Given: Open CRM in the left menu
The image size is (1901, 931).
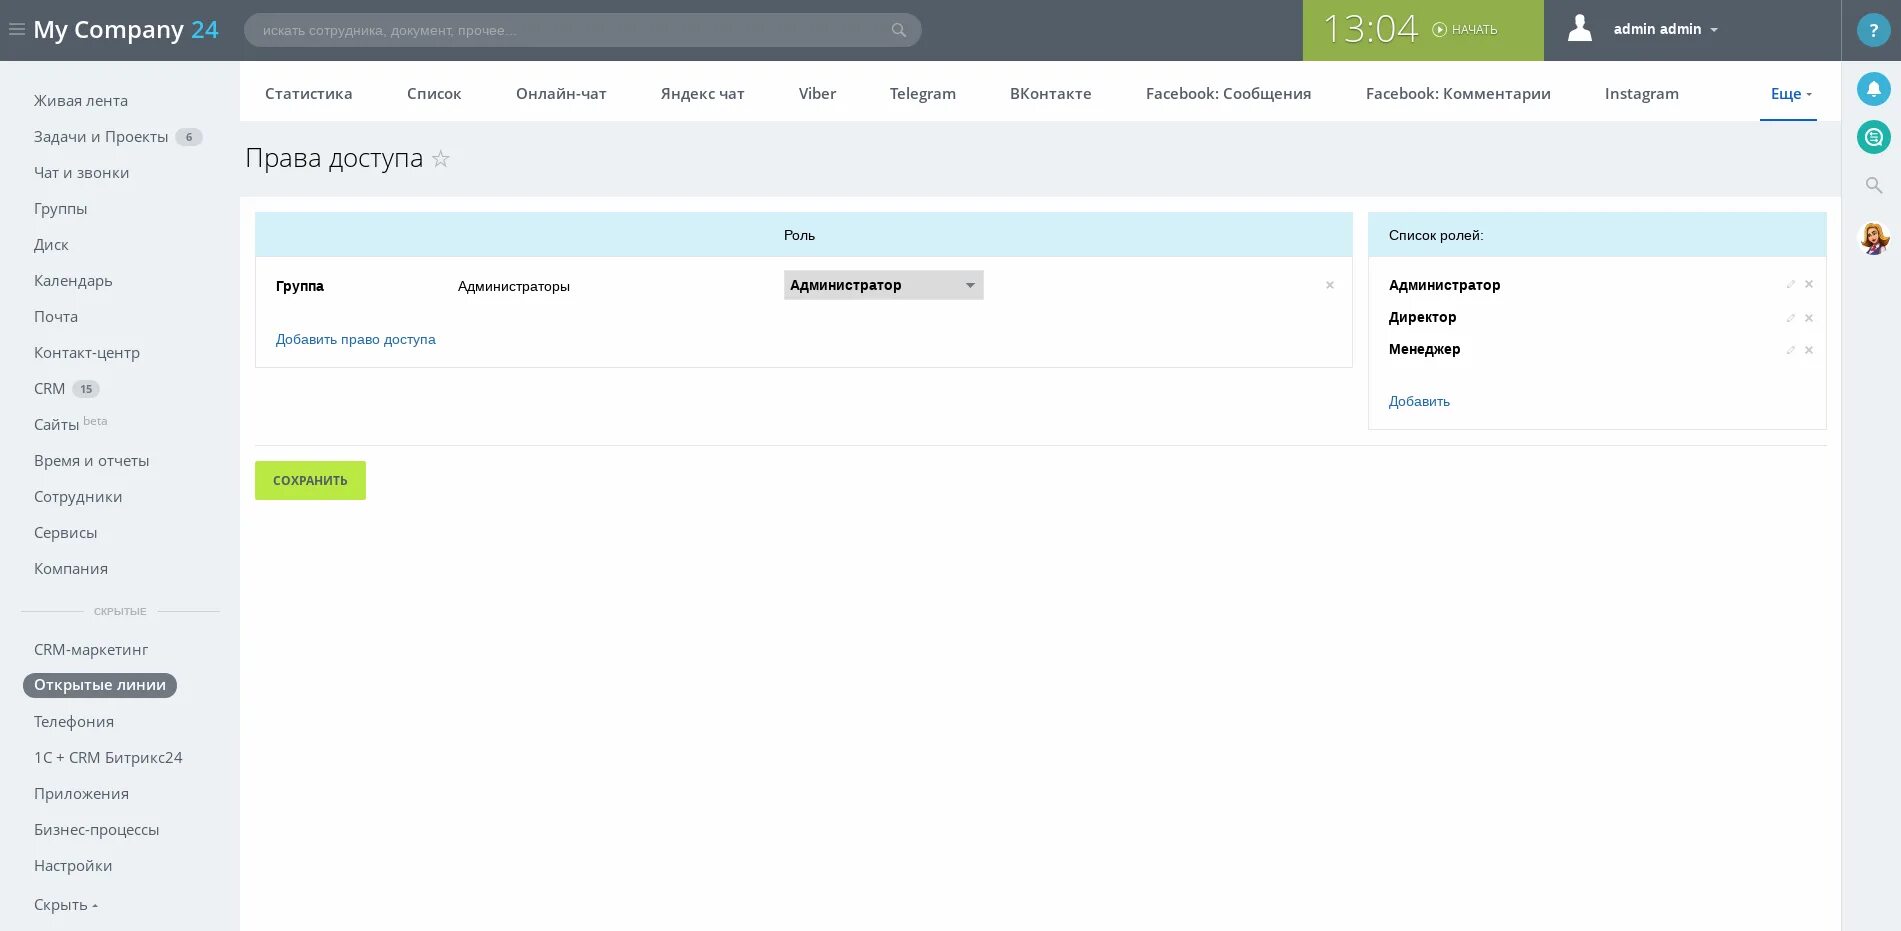Looking at the screenshot, I should click(x=49, y=389).
